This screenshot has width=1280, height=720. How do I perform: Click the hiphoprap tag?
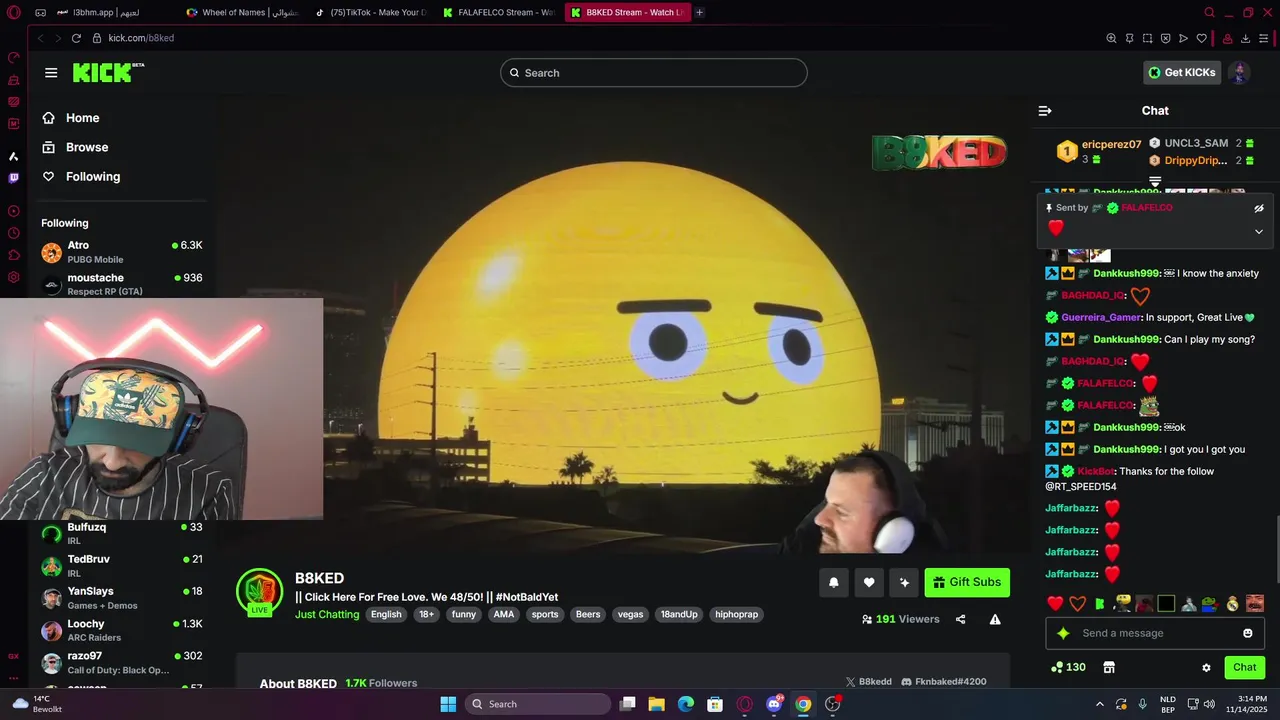click(736, 614)
